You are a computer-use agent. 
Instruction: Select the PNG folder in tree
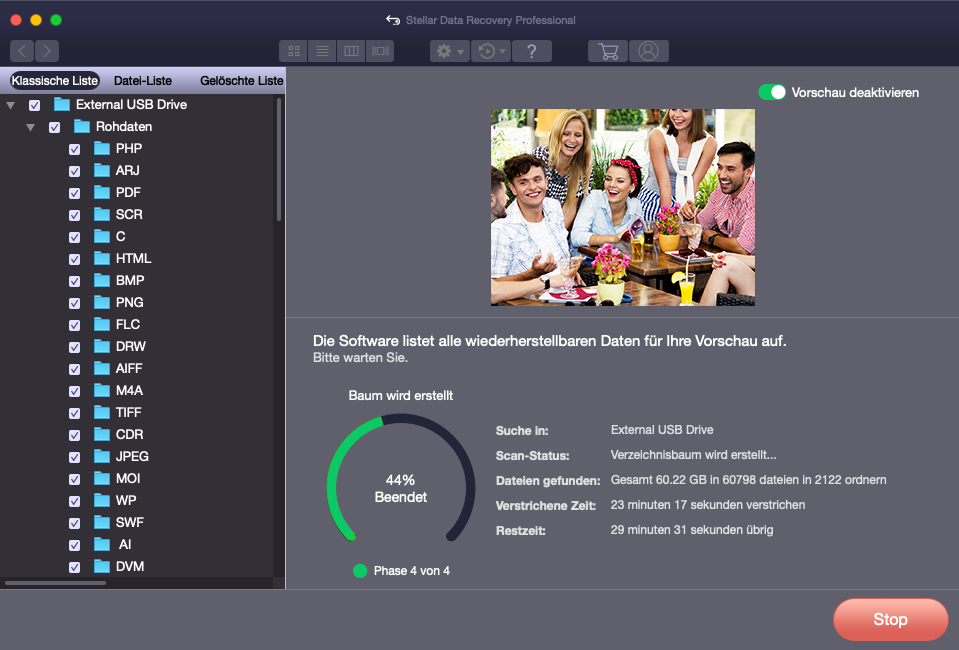(129, 302)
